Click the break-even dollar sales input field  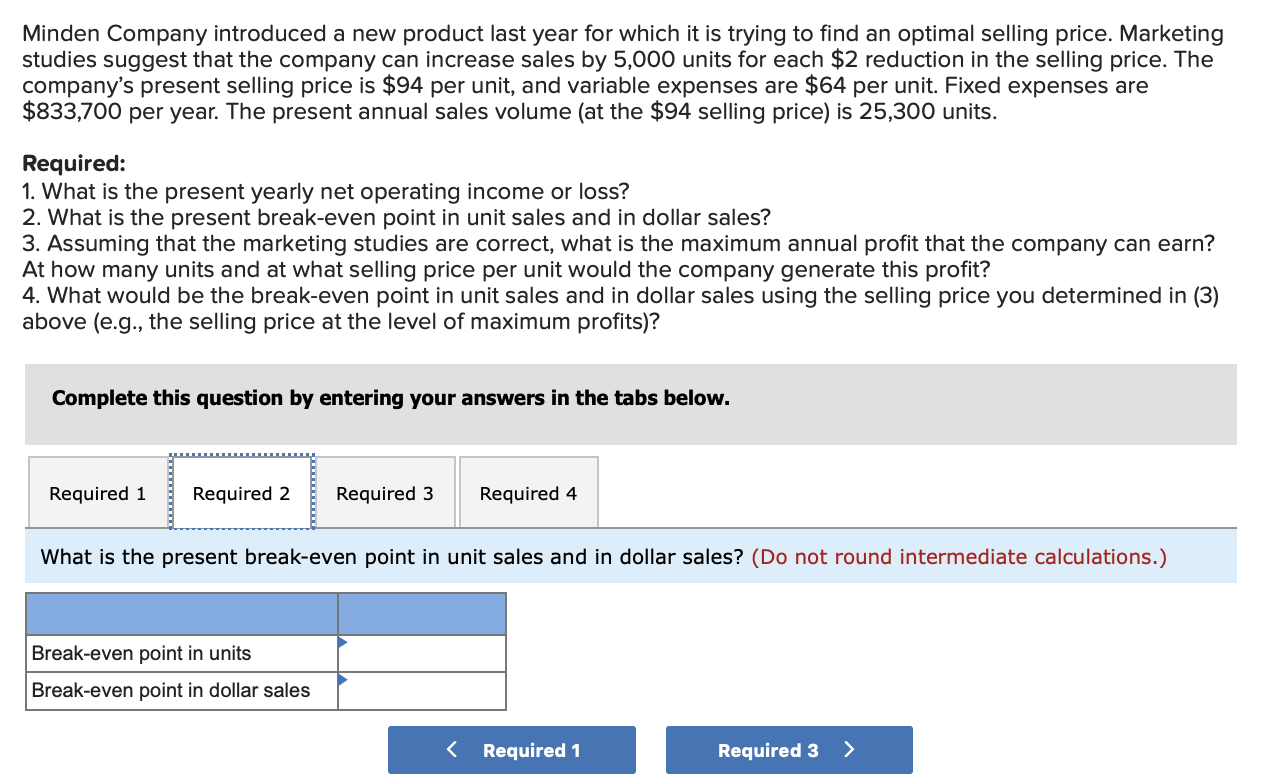[425, 690]
